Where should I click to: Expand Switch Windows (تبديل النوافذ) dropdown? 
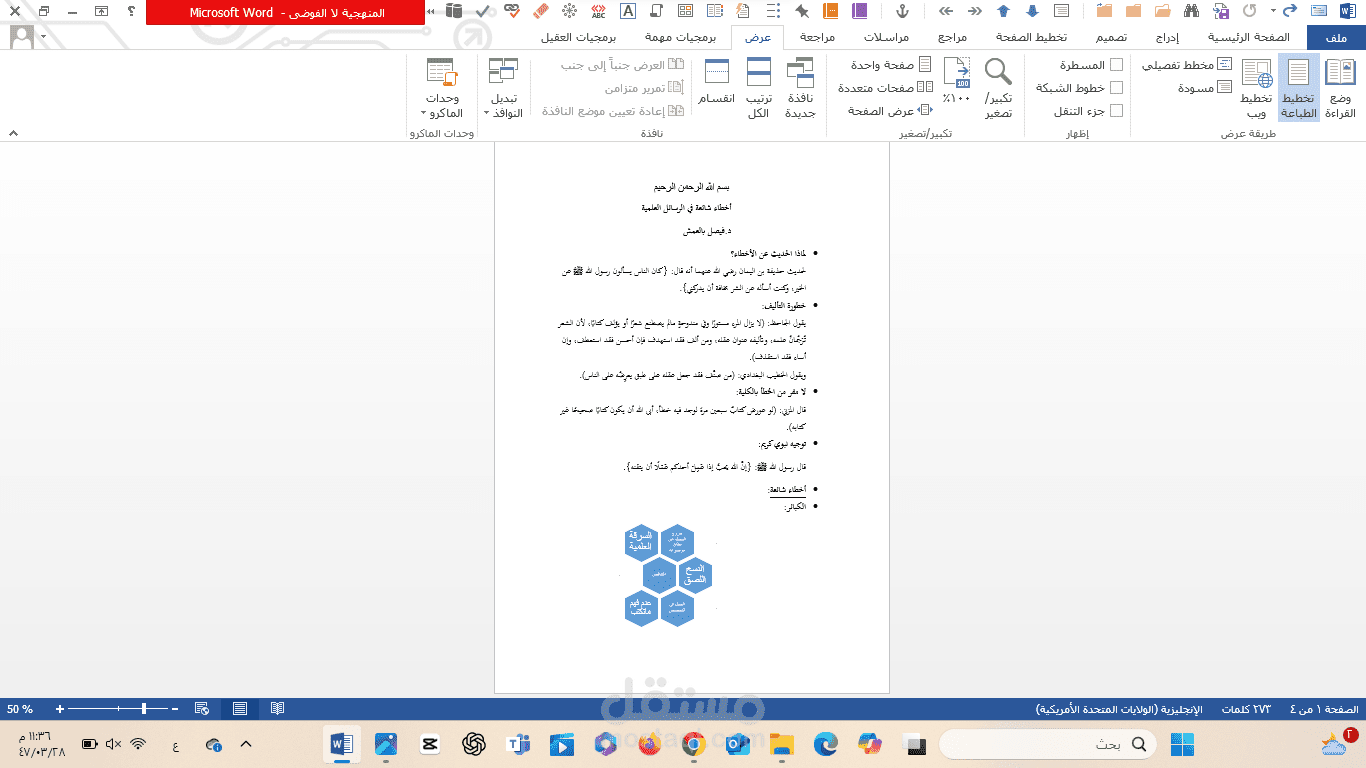503,88
